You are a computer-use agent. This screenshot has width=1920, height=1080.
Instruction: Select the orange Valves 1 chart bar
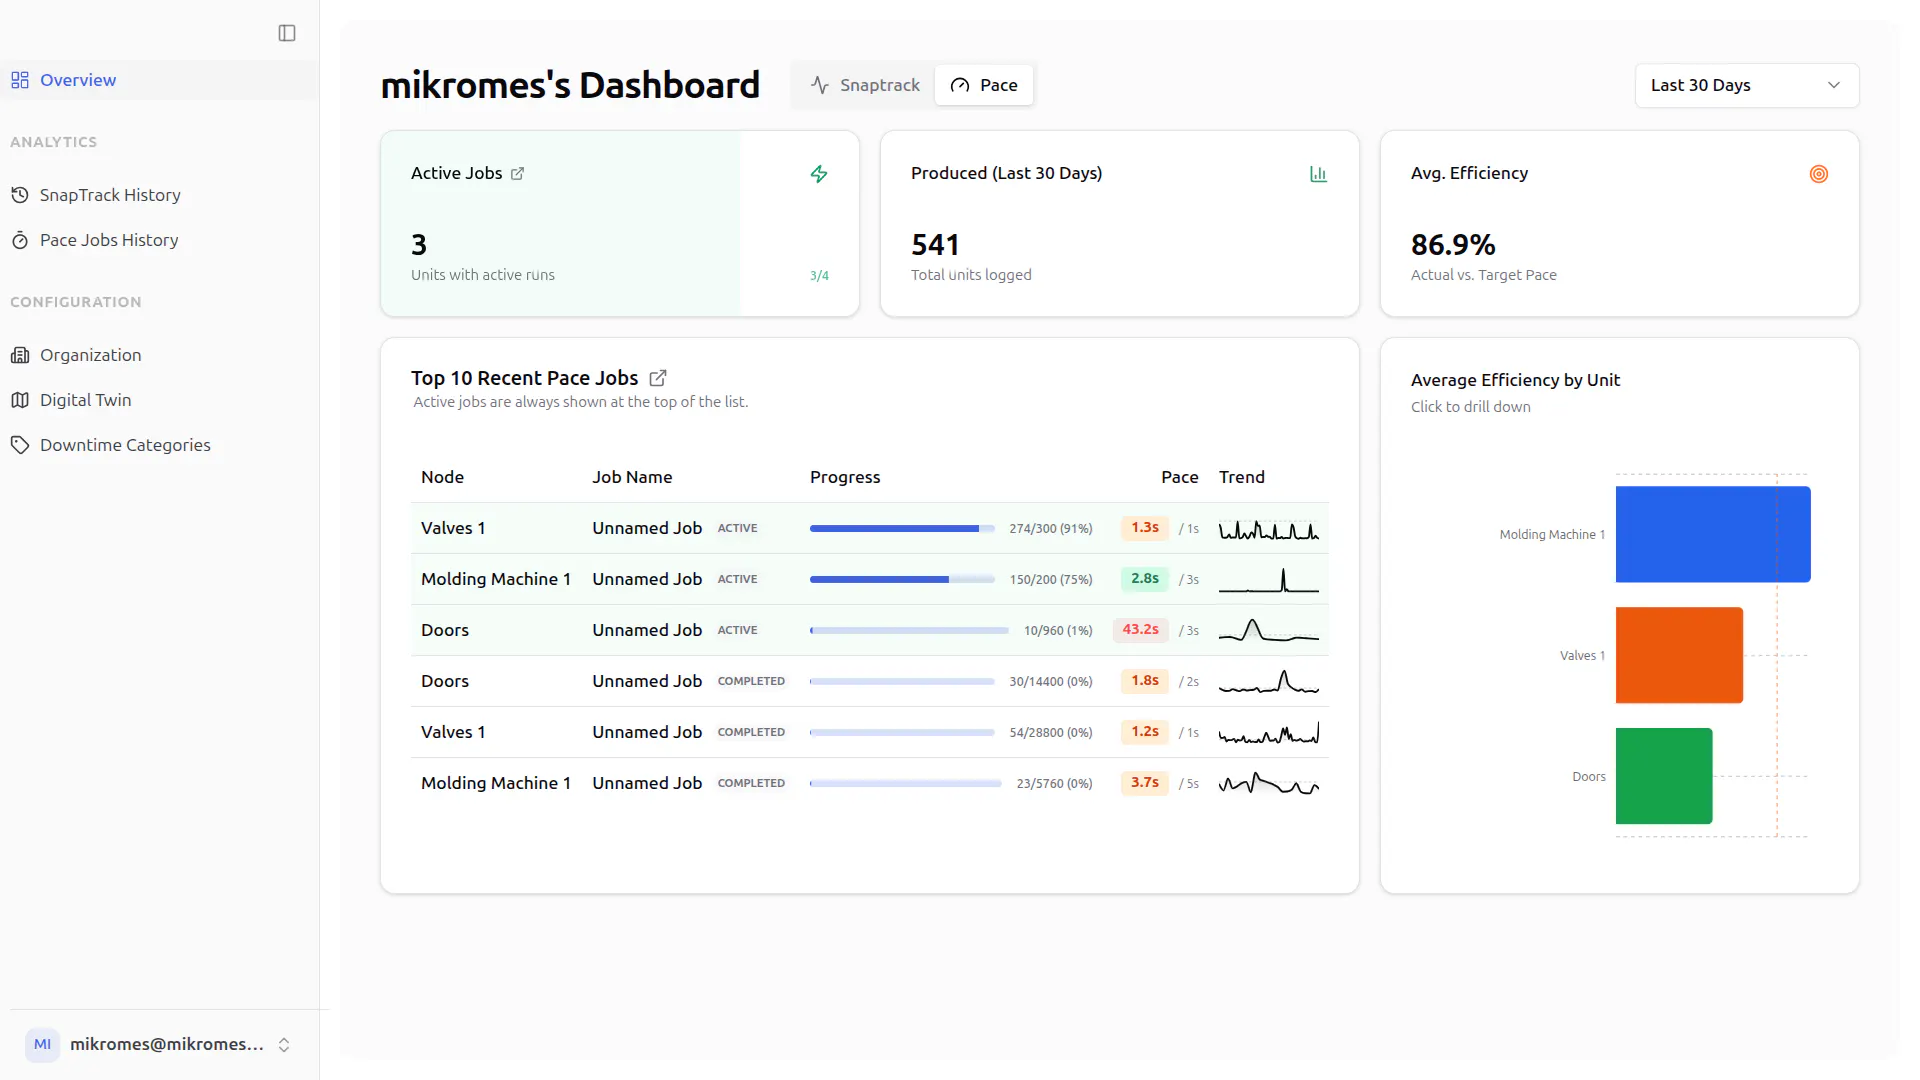(1679, 655)
